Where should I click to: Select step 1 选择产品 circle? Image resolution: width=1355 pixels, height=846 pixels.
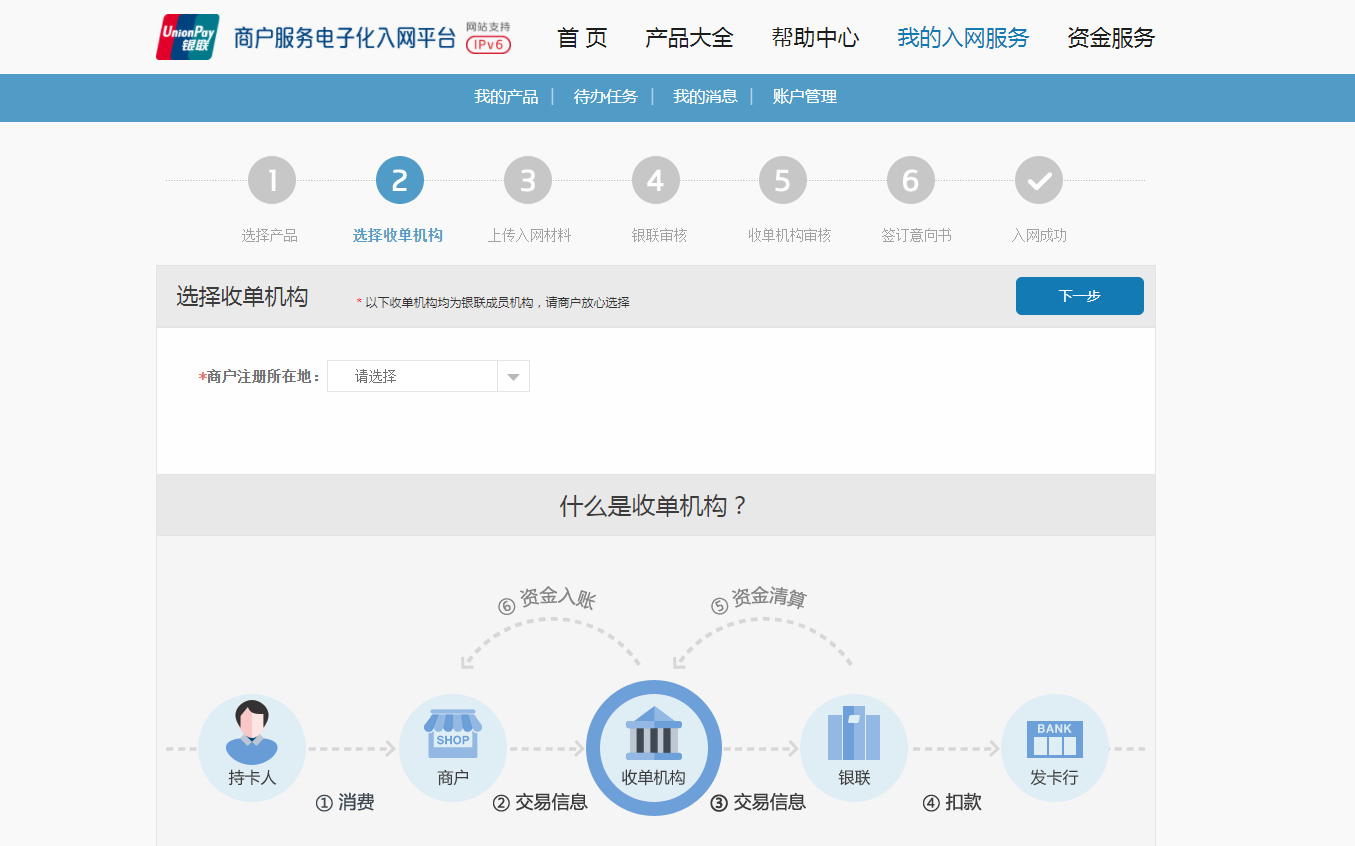pyautogui.click(x=272, y=181)
